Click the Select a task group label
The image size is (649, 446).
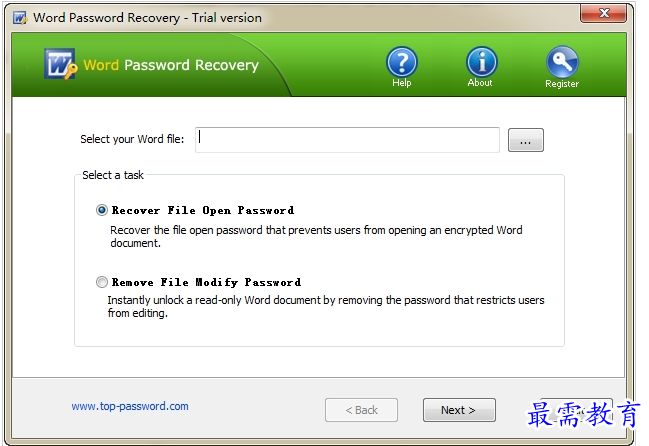click(x=113, y=175)
